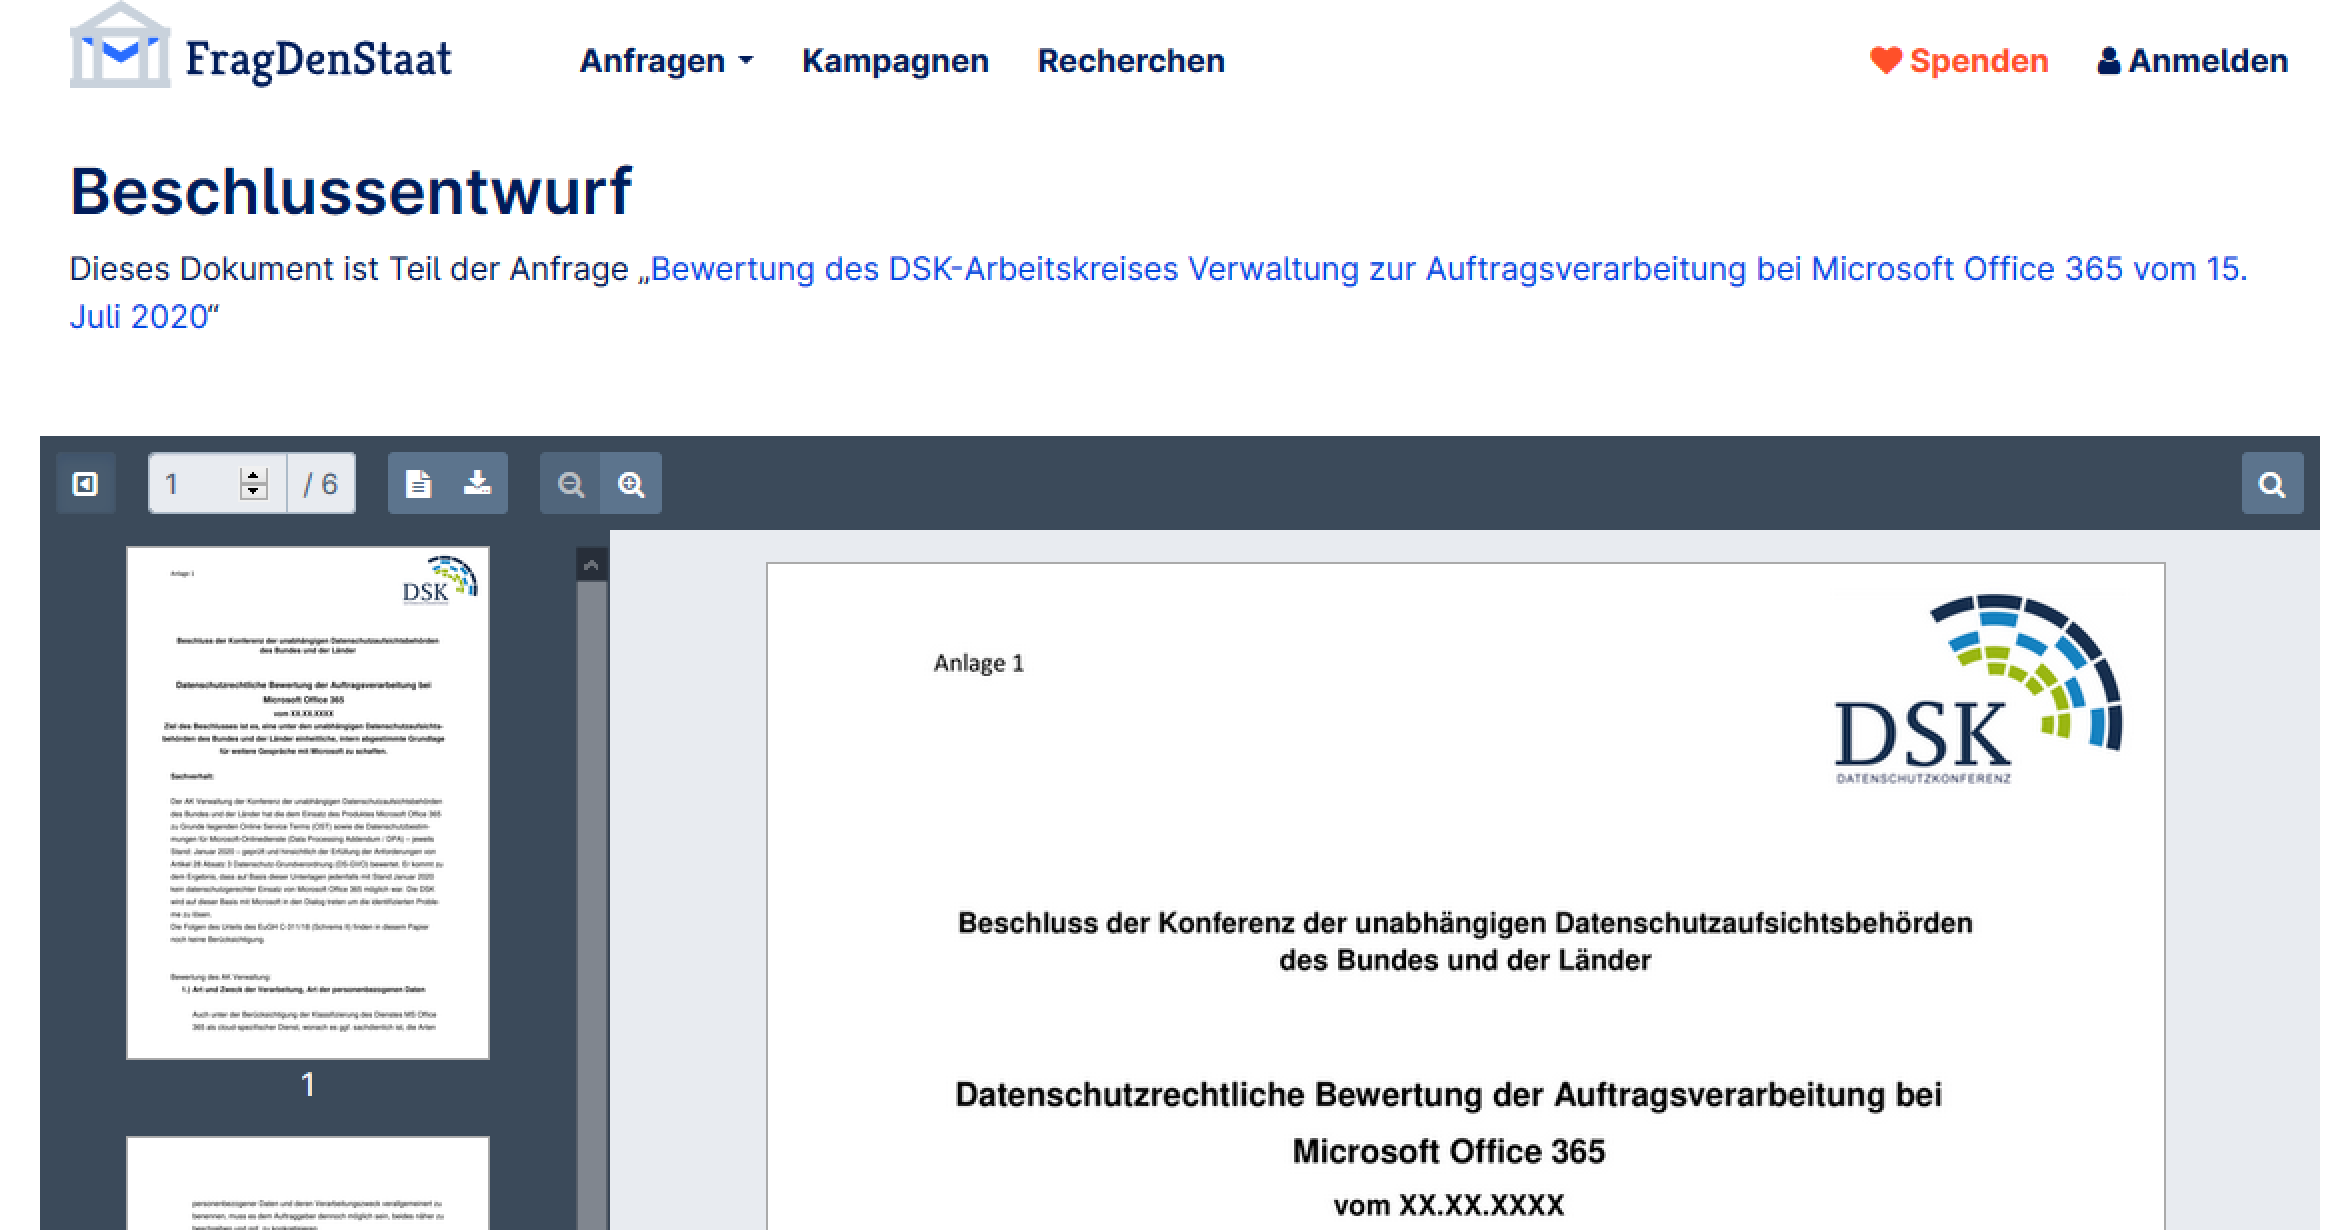The image size is (2326, 1230).
Task: Decrement page number with down arrow
Action: click(x=254, y=492)
